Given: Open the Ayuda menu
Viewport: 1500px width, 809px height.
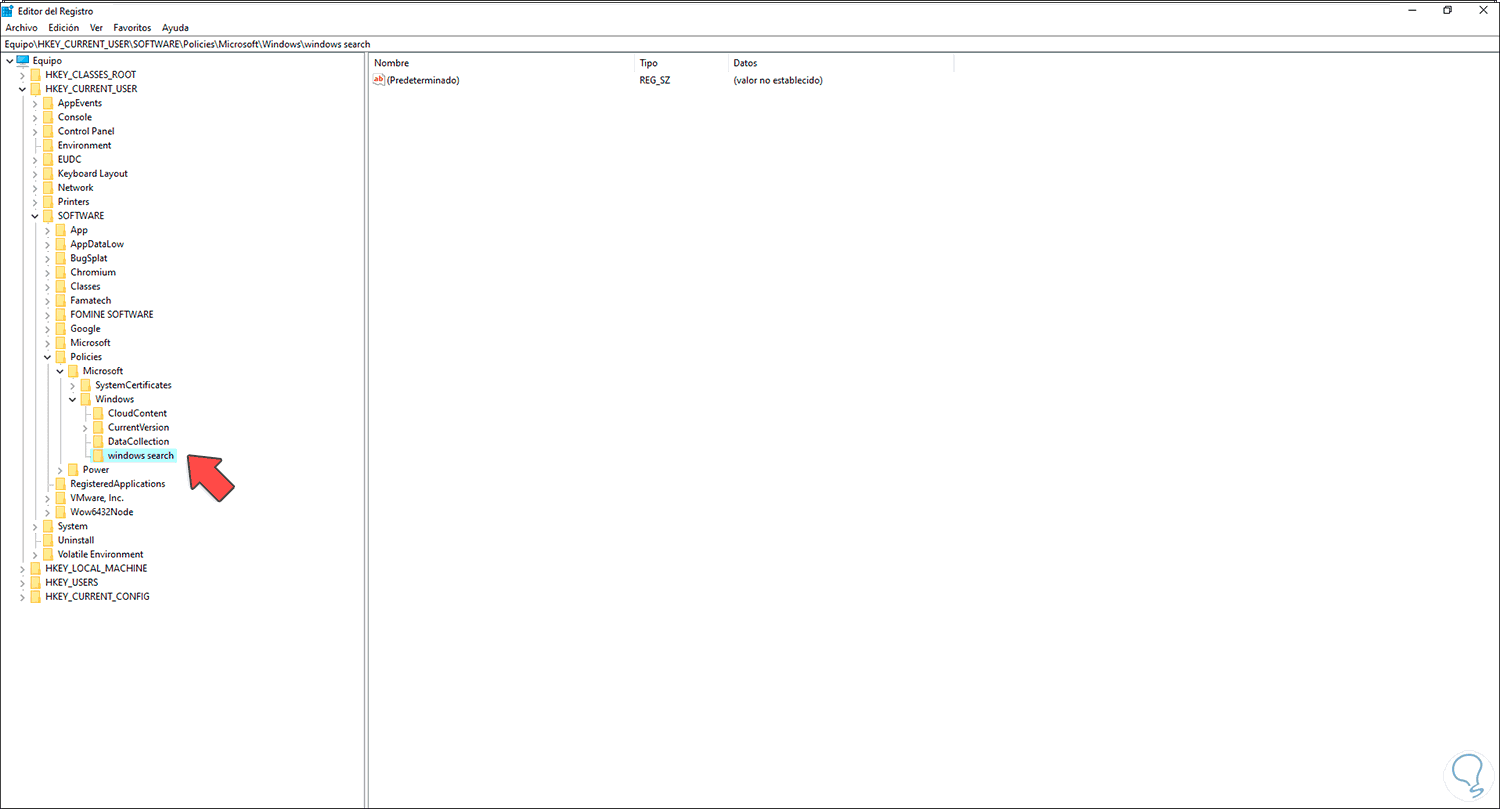Looking at the screenshot, I should pos(175,27).
